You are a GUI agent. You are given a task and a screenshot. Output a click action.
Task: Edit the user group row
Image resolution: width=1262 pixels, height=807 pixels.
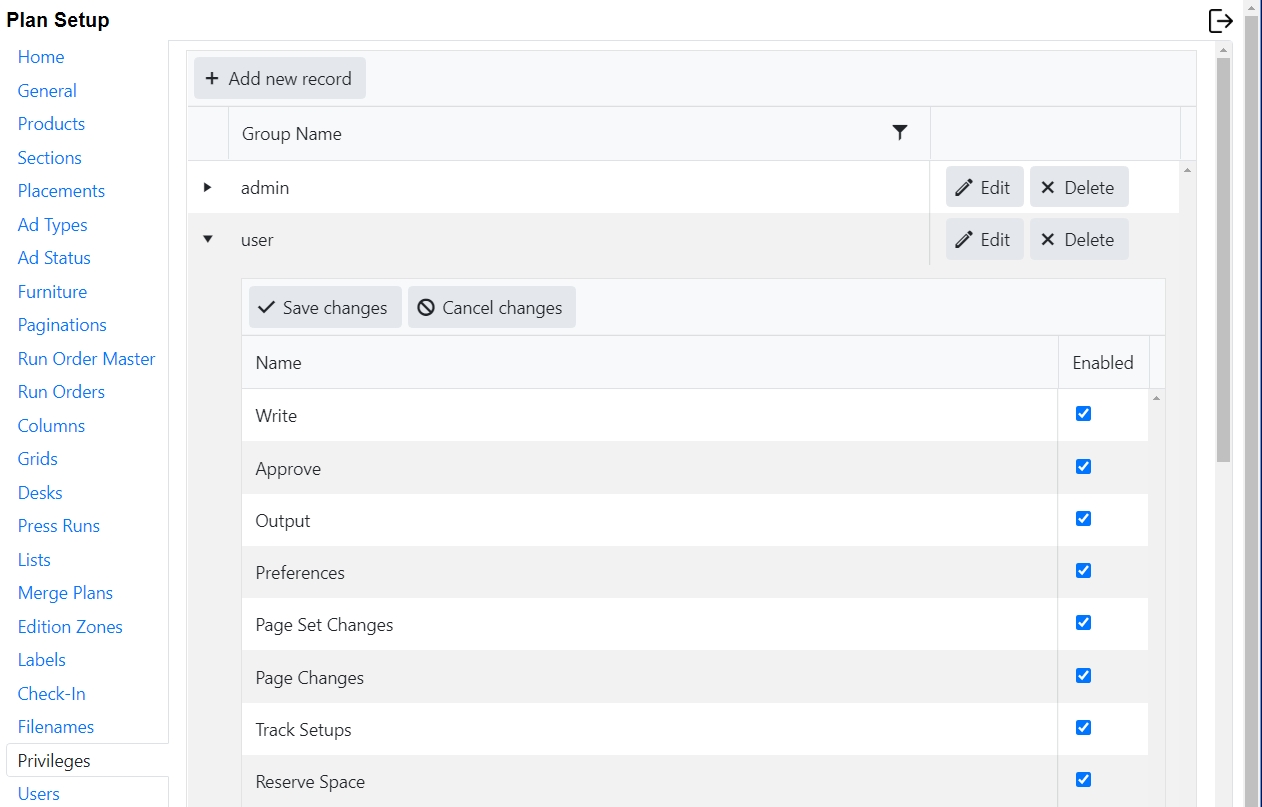point(984,240)
